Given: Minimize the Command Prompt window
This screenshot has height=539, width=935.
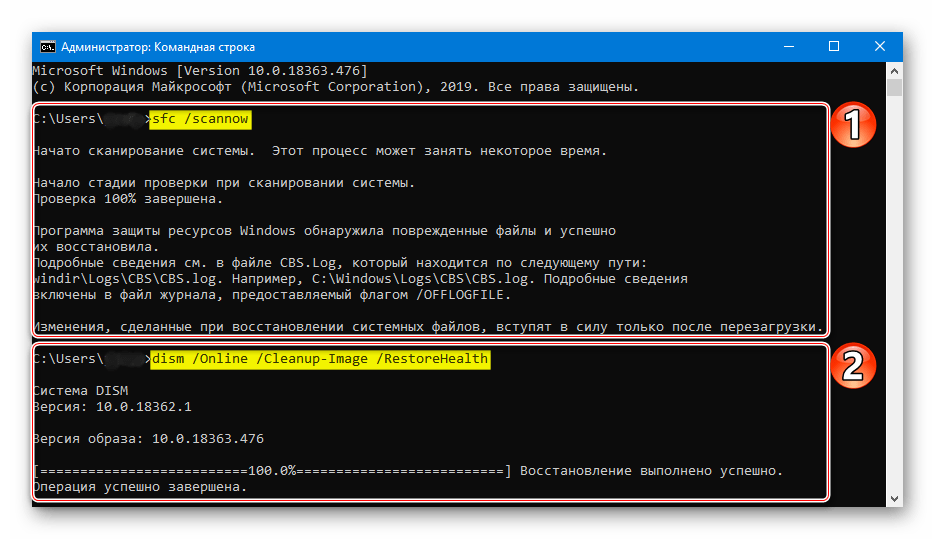Looking at the screenshot, I should (x=787, y=47).
